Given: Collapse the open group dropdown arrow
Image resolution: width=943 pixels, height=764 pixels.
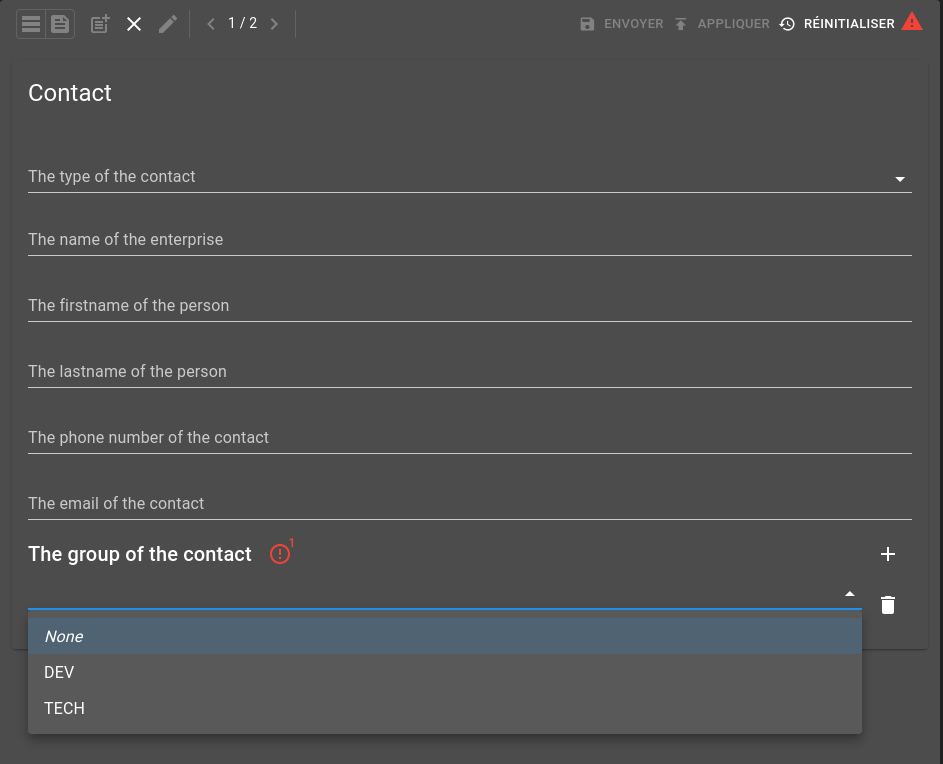Looking at the screenshot, I should (849, 594).
